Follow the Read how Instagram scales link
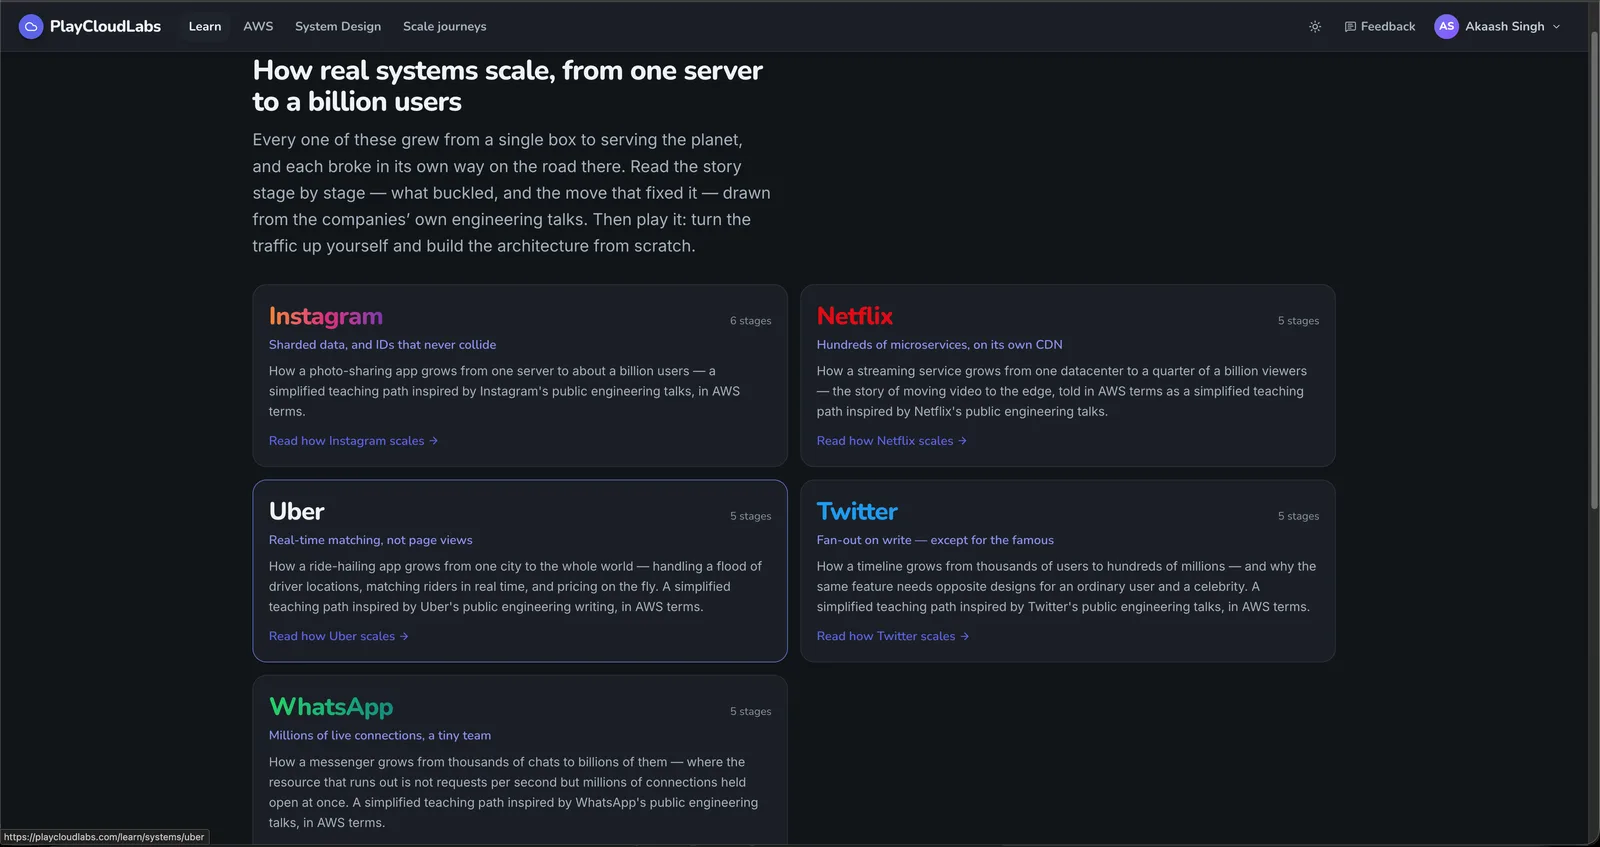 pyautogui.click(x=353, y=441)
